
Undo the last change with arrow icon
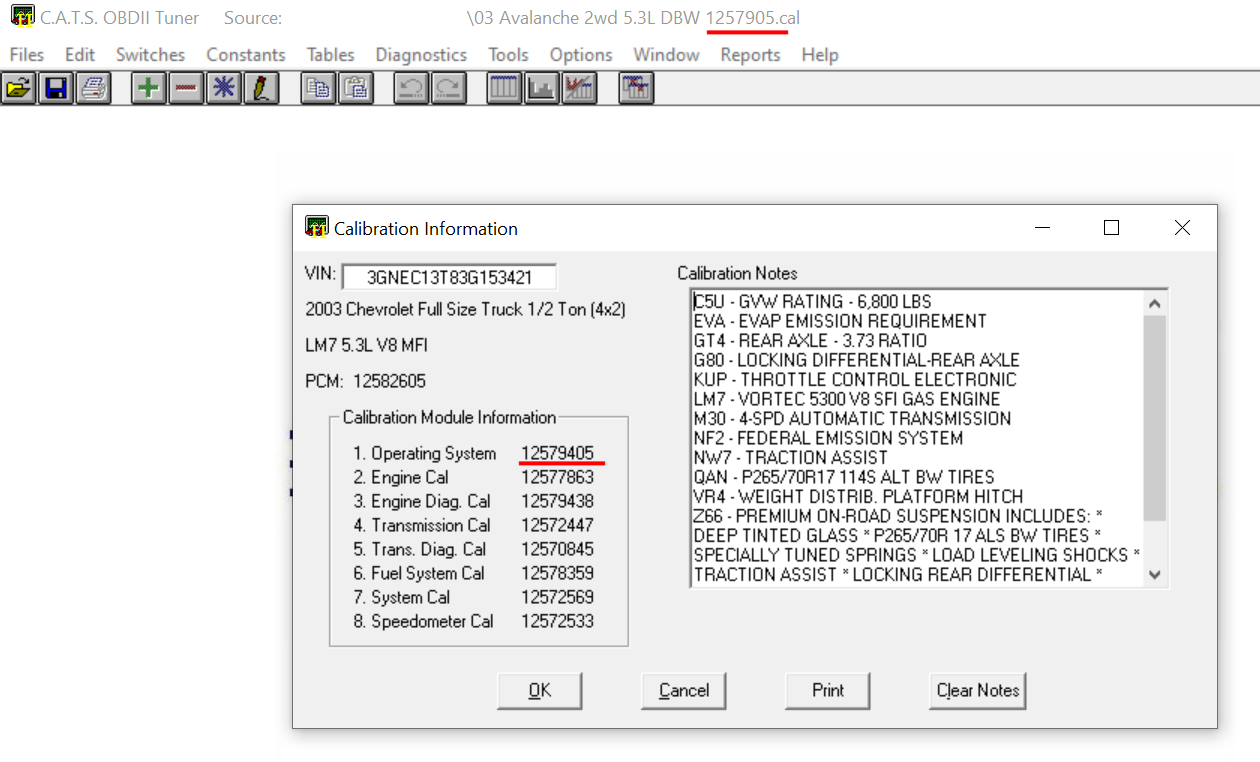(411, 88)
